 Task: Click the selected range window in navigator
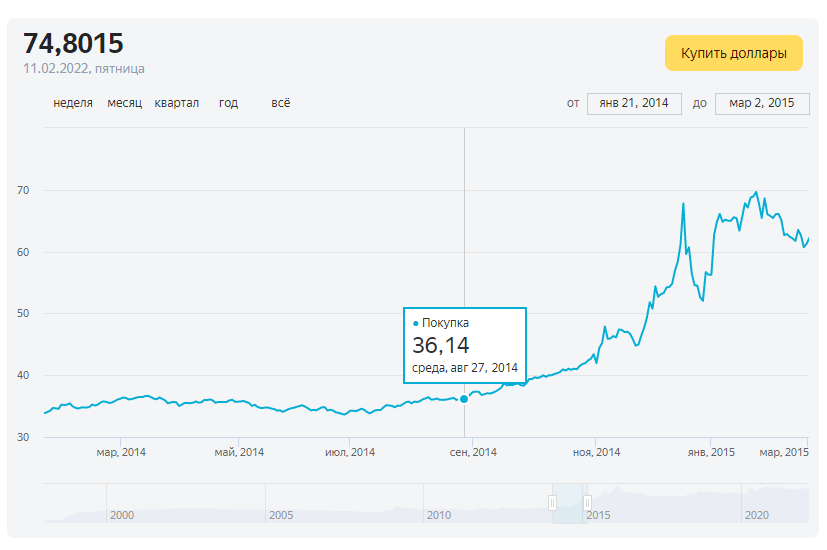coord(570,503)
